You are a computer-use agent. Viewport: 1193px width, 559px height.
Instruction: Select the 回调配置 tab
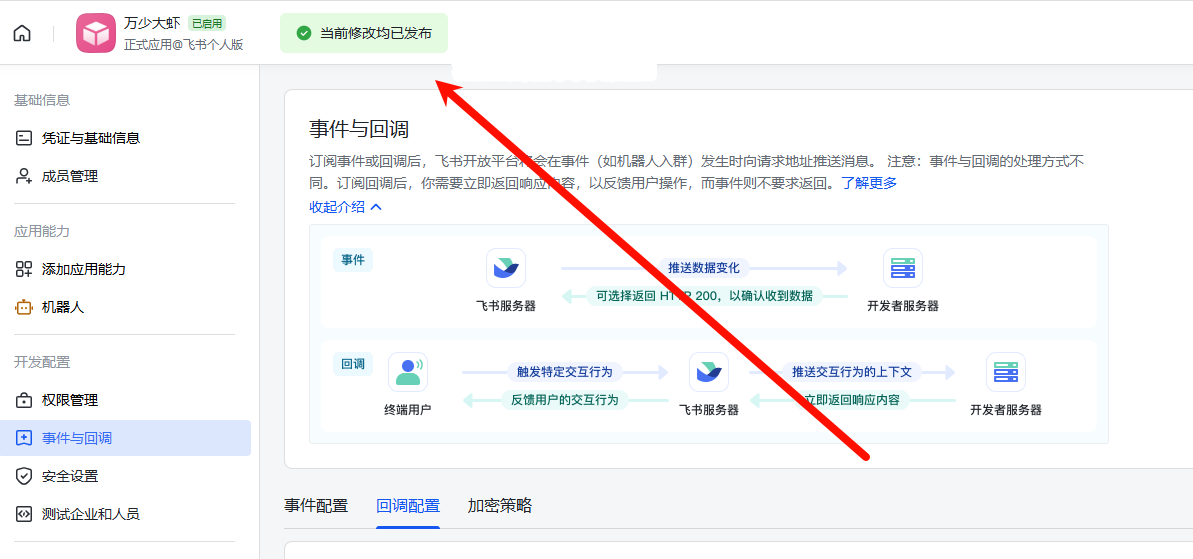coord(408,506)
